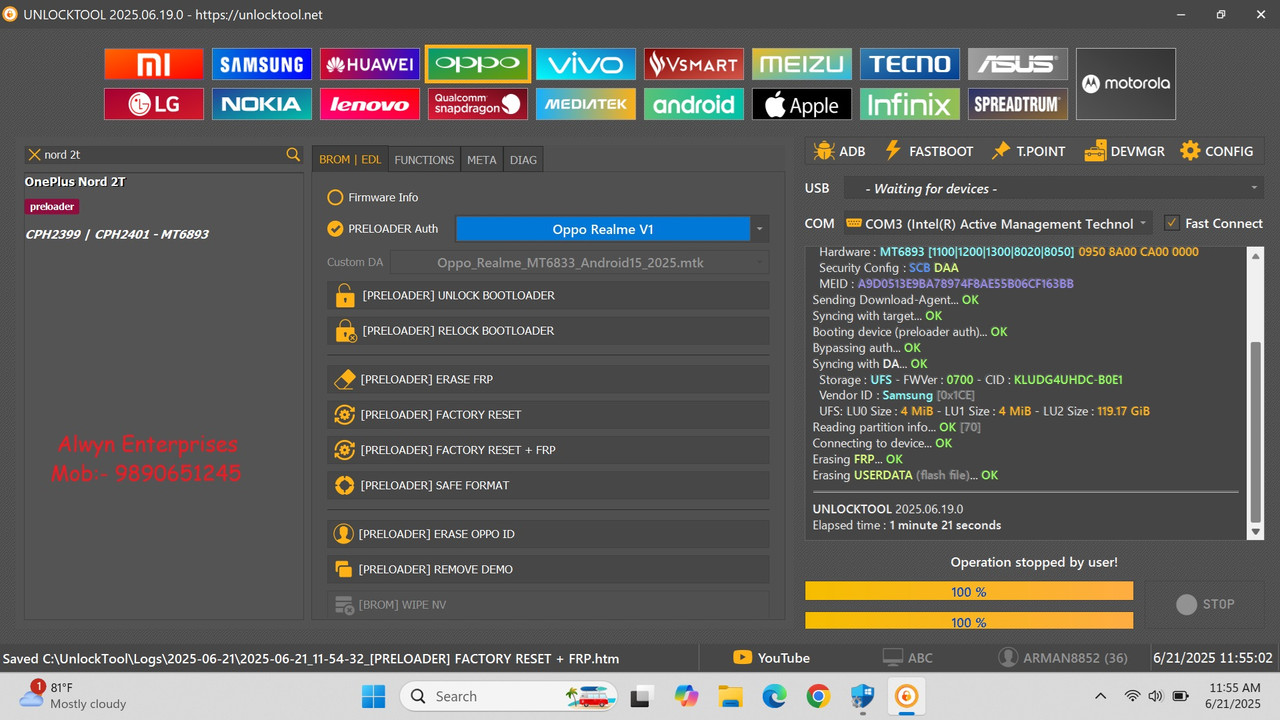This screenshot has height=720, width=1280.
Task: Select the Vsmart brand tile
Action: click(x=694, y=64)
